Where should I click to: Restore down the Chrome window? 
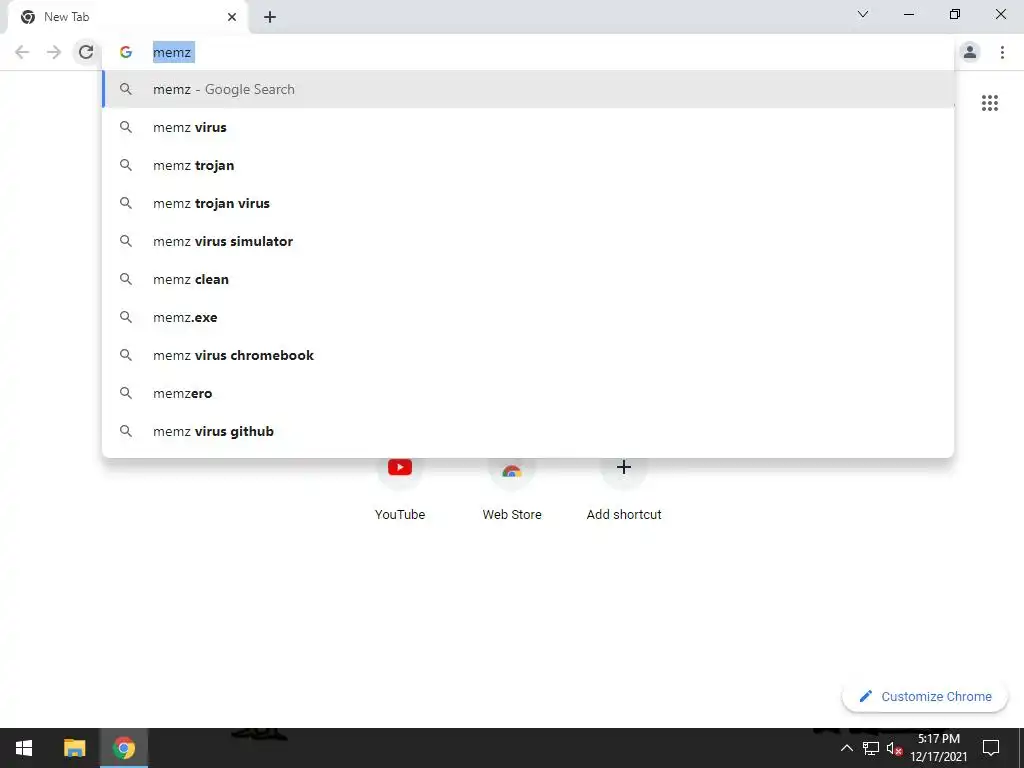[x=955, y=14]
